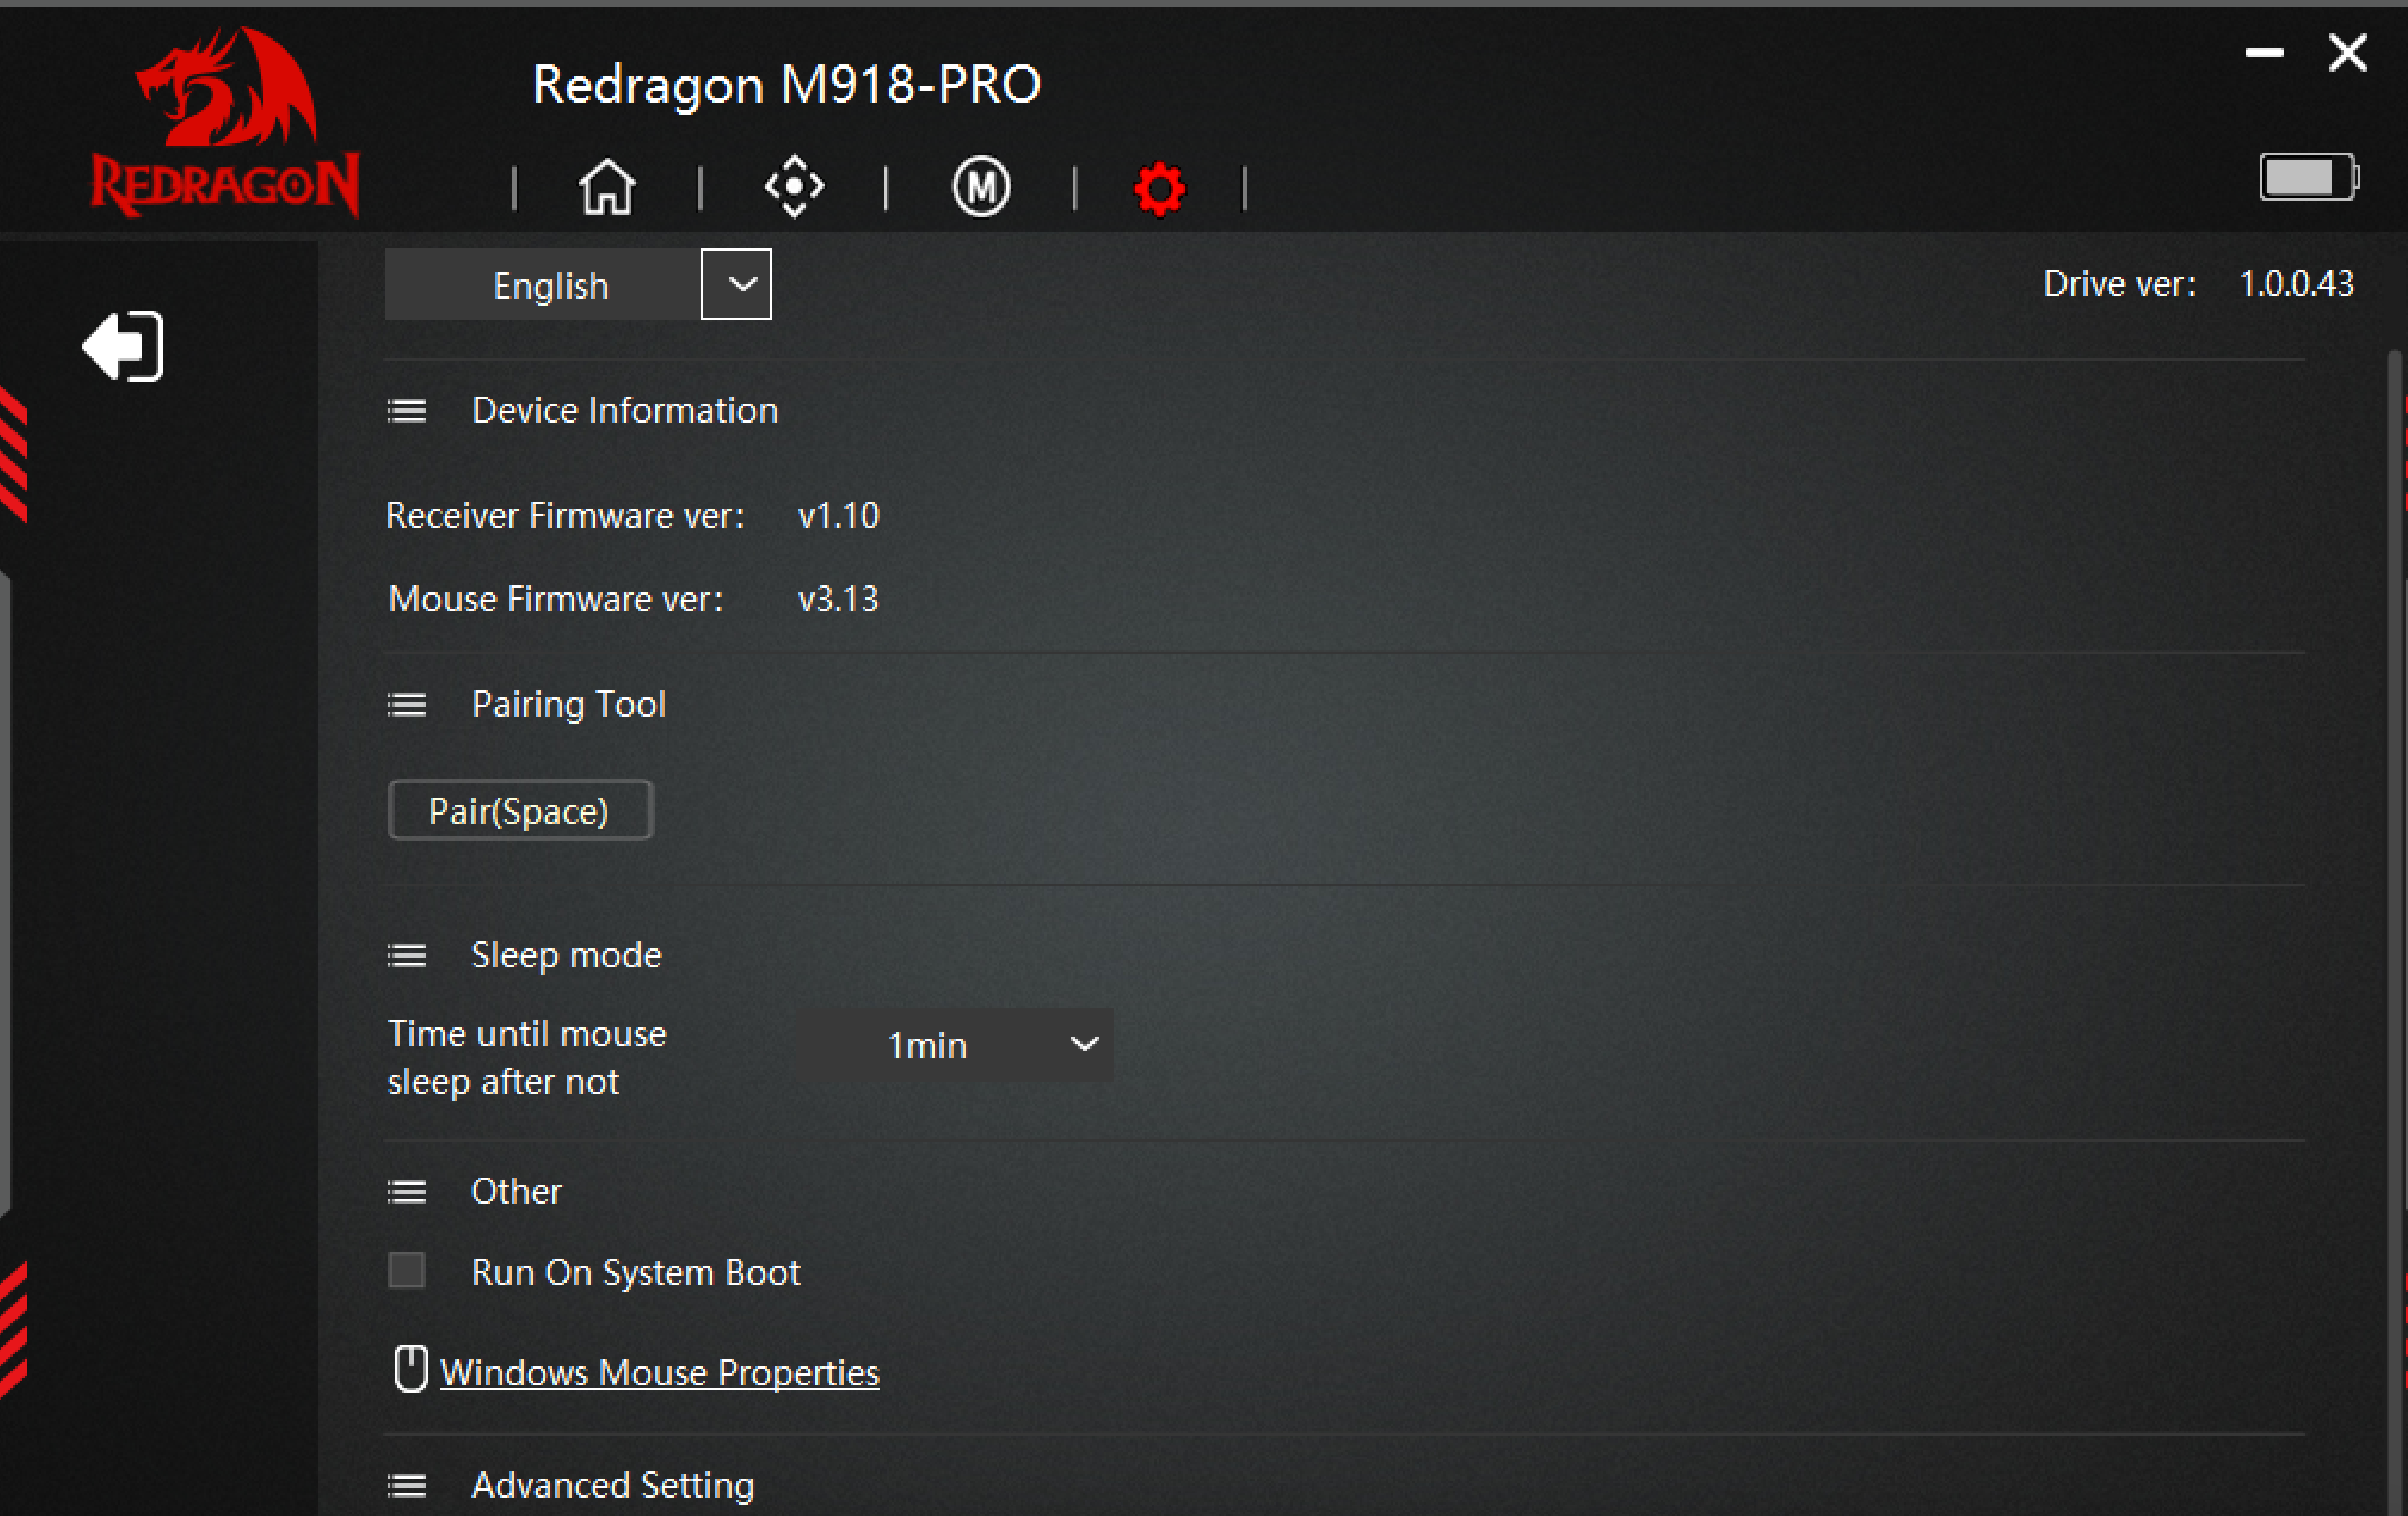Enable Run On System Boot checkbox
The height and width of the screenshot is (1516, 2408).
click(407, 1271)
